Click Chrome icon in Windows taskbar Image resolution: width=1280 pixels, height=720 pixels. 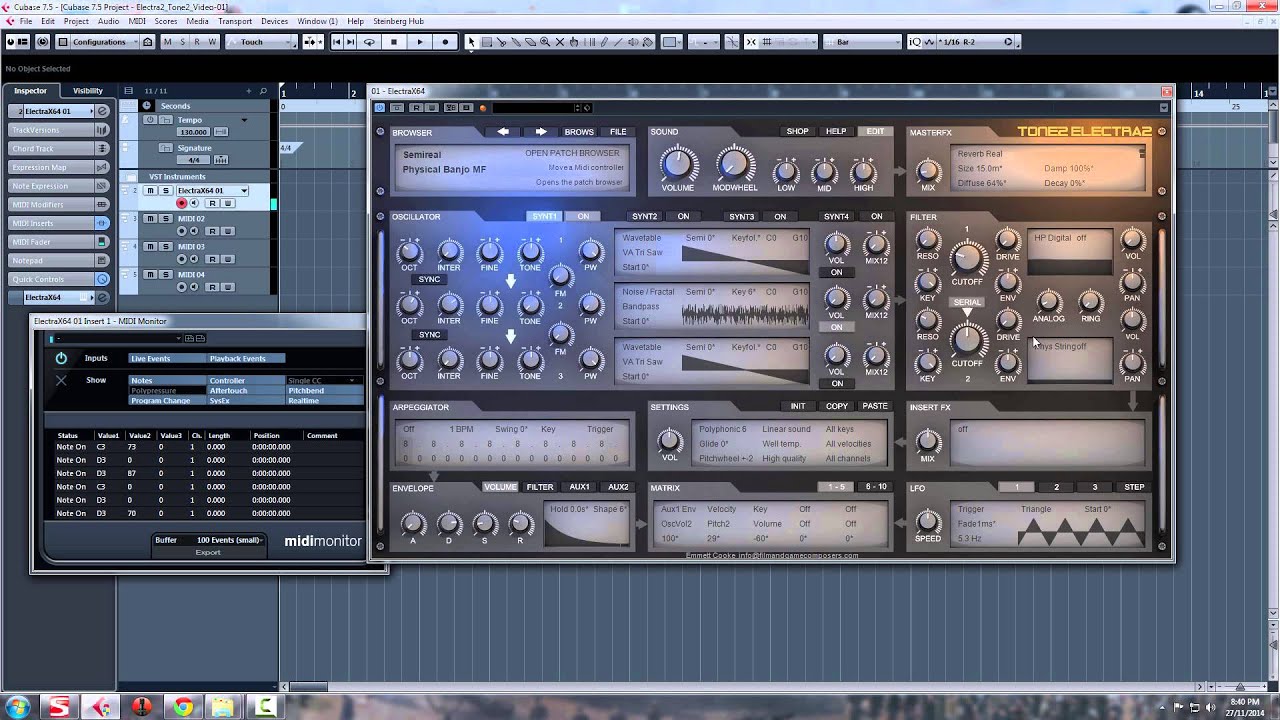point(183,707)
